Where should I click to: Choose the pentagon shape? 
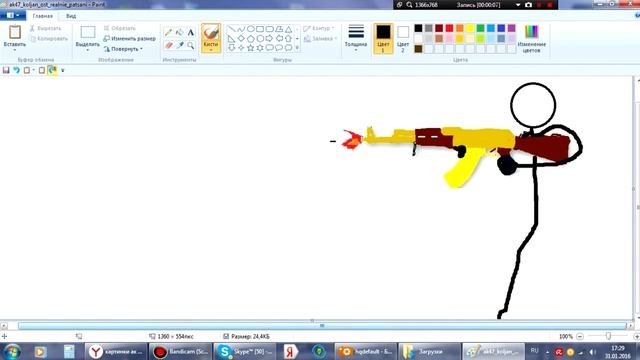click(x=251, y=38)
